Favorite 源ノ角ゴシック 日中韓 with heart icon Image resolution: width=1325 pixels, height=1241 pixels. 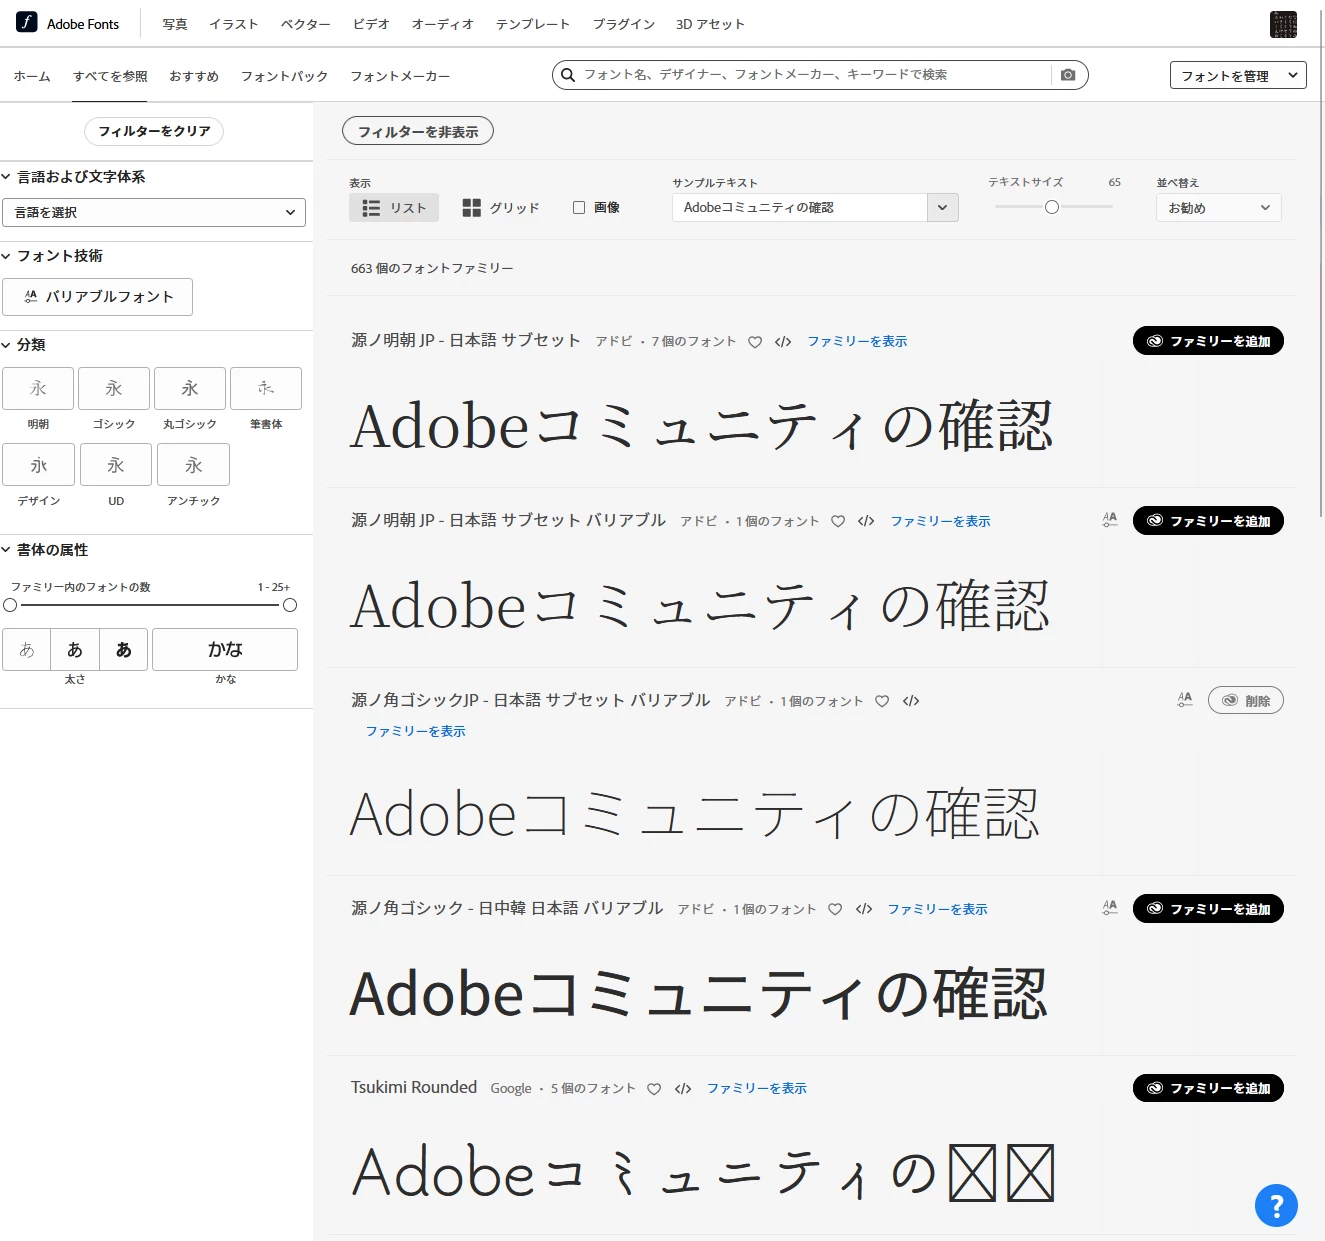(835, 909)
